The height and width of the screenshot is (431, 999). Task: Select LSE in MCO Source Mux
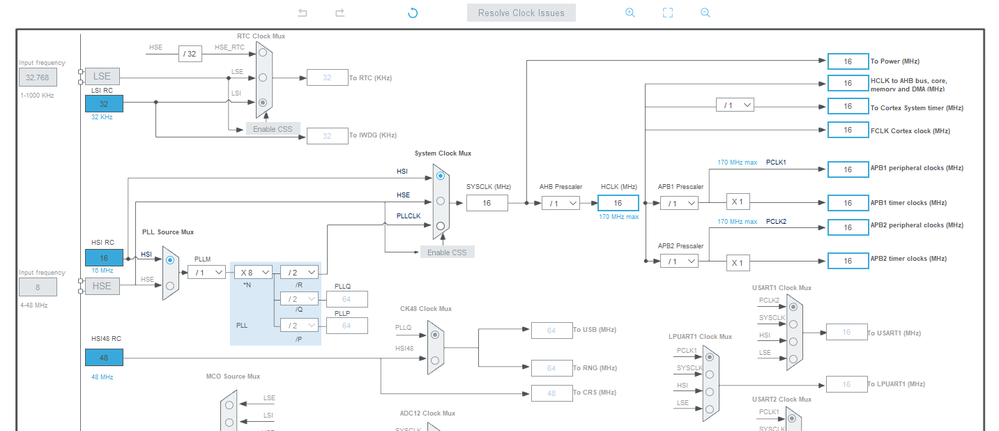click(228, 404)
